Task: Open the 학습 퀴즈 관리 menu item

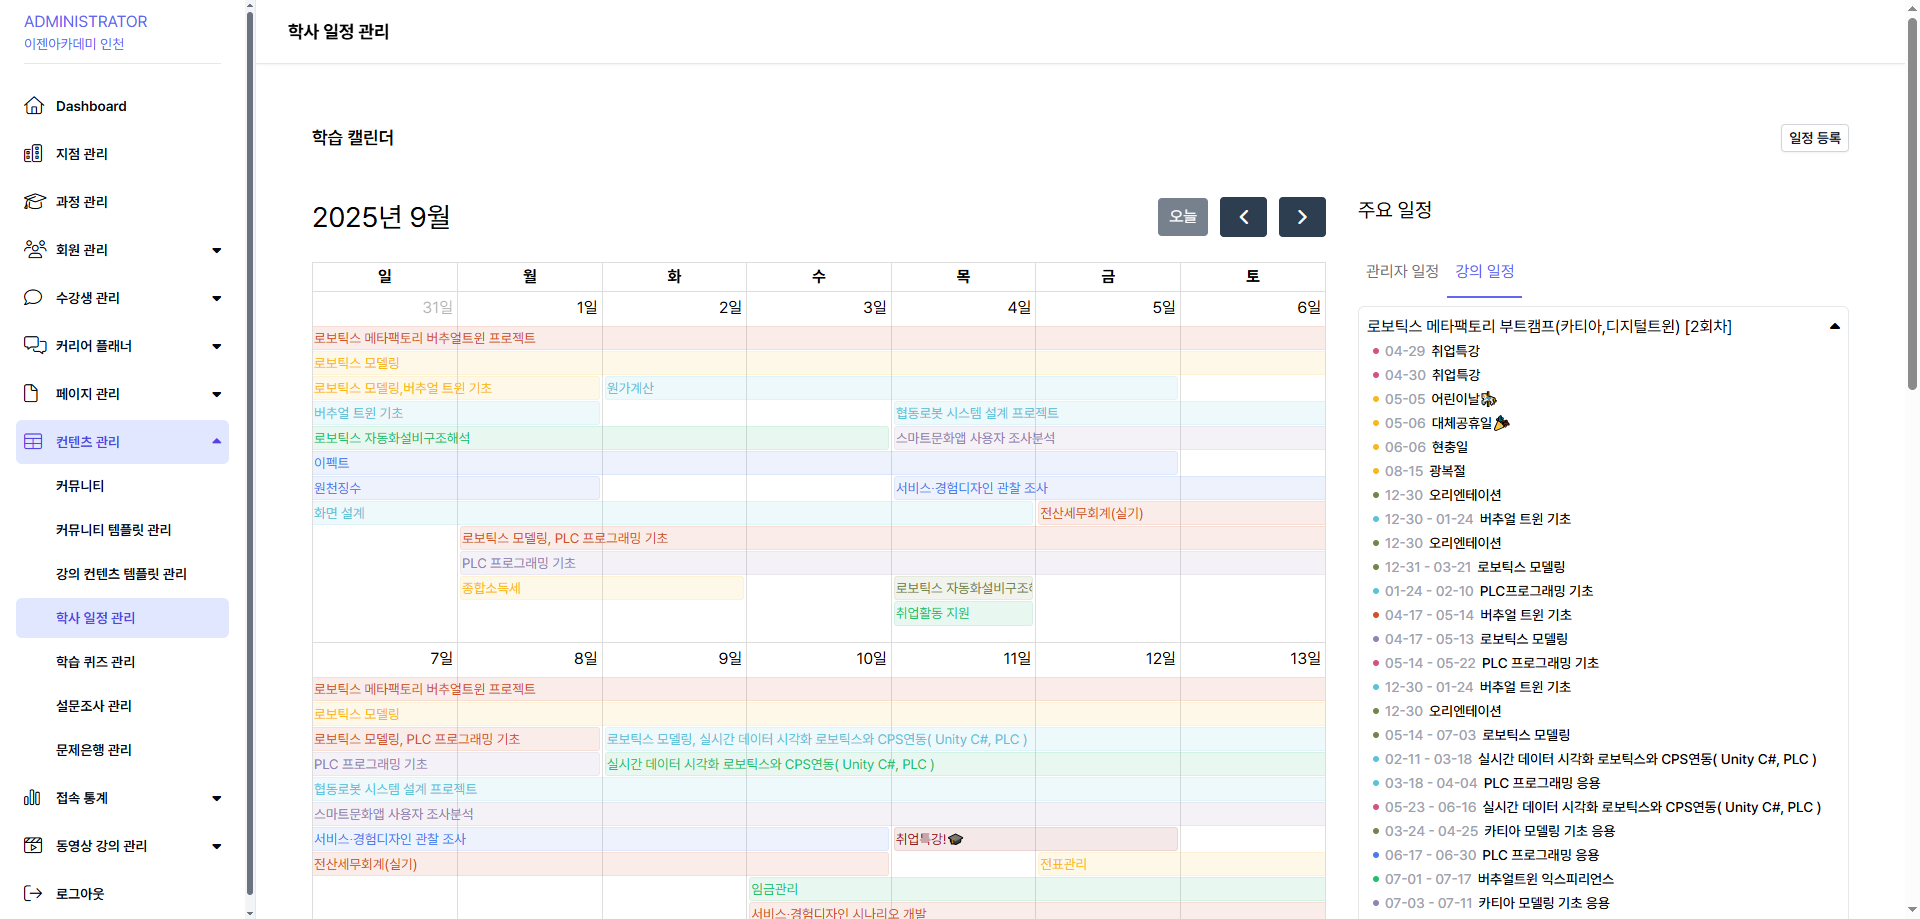Action: pyautogui.click(x=95, y=662)
